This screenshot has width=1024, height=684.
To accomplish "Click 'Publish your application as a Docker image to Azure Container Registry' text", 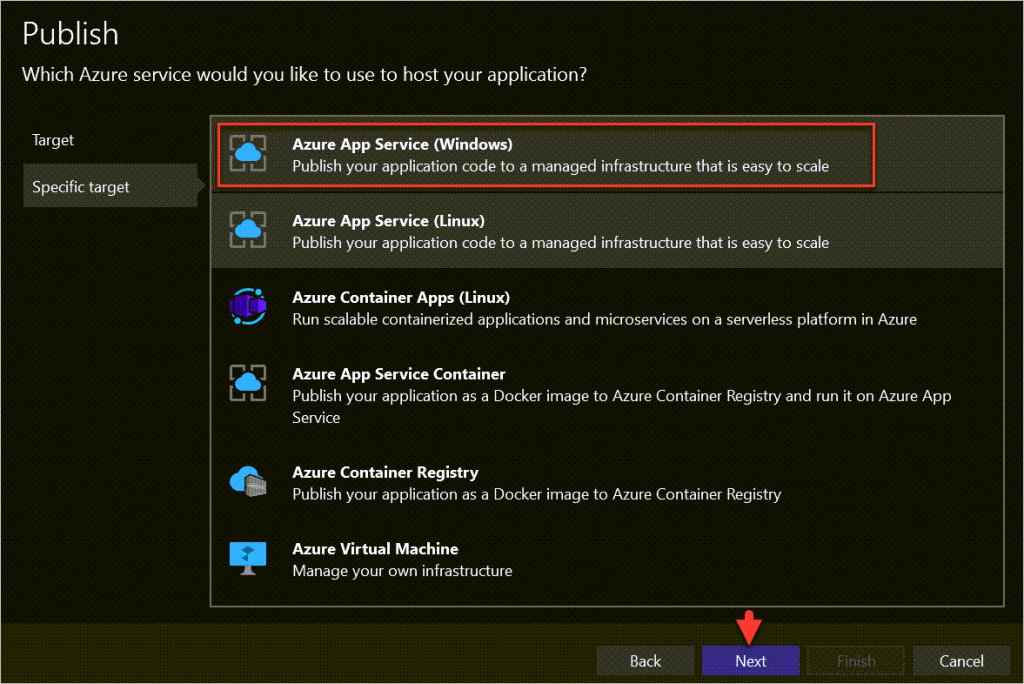I will pyautogui.click(x=536, y=494).
